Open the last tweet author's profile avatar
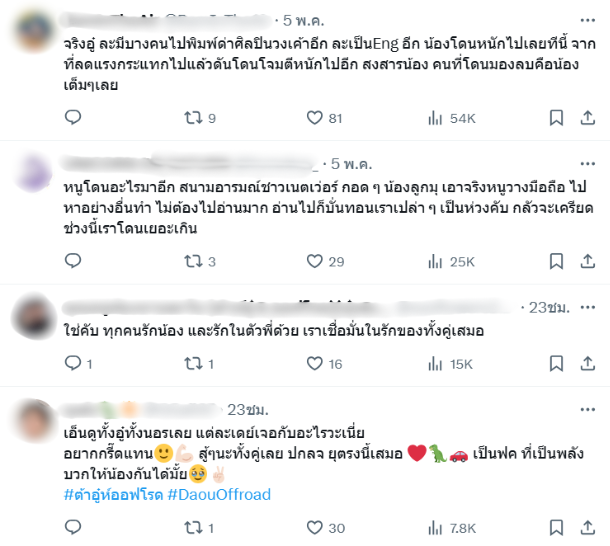Viewport: 610px width, 546px height. click(x=34, y=421)
